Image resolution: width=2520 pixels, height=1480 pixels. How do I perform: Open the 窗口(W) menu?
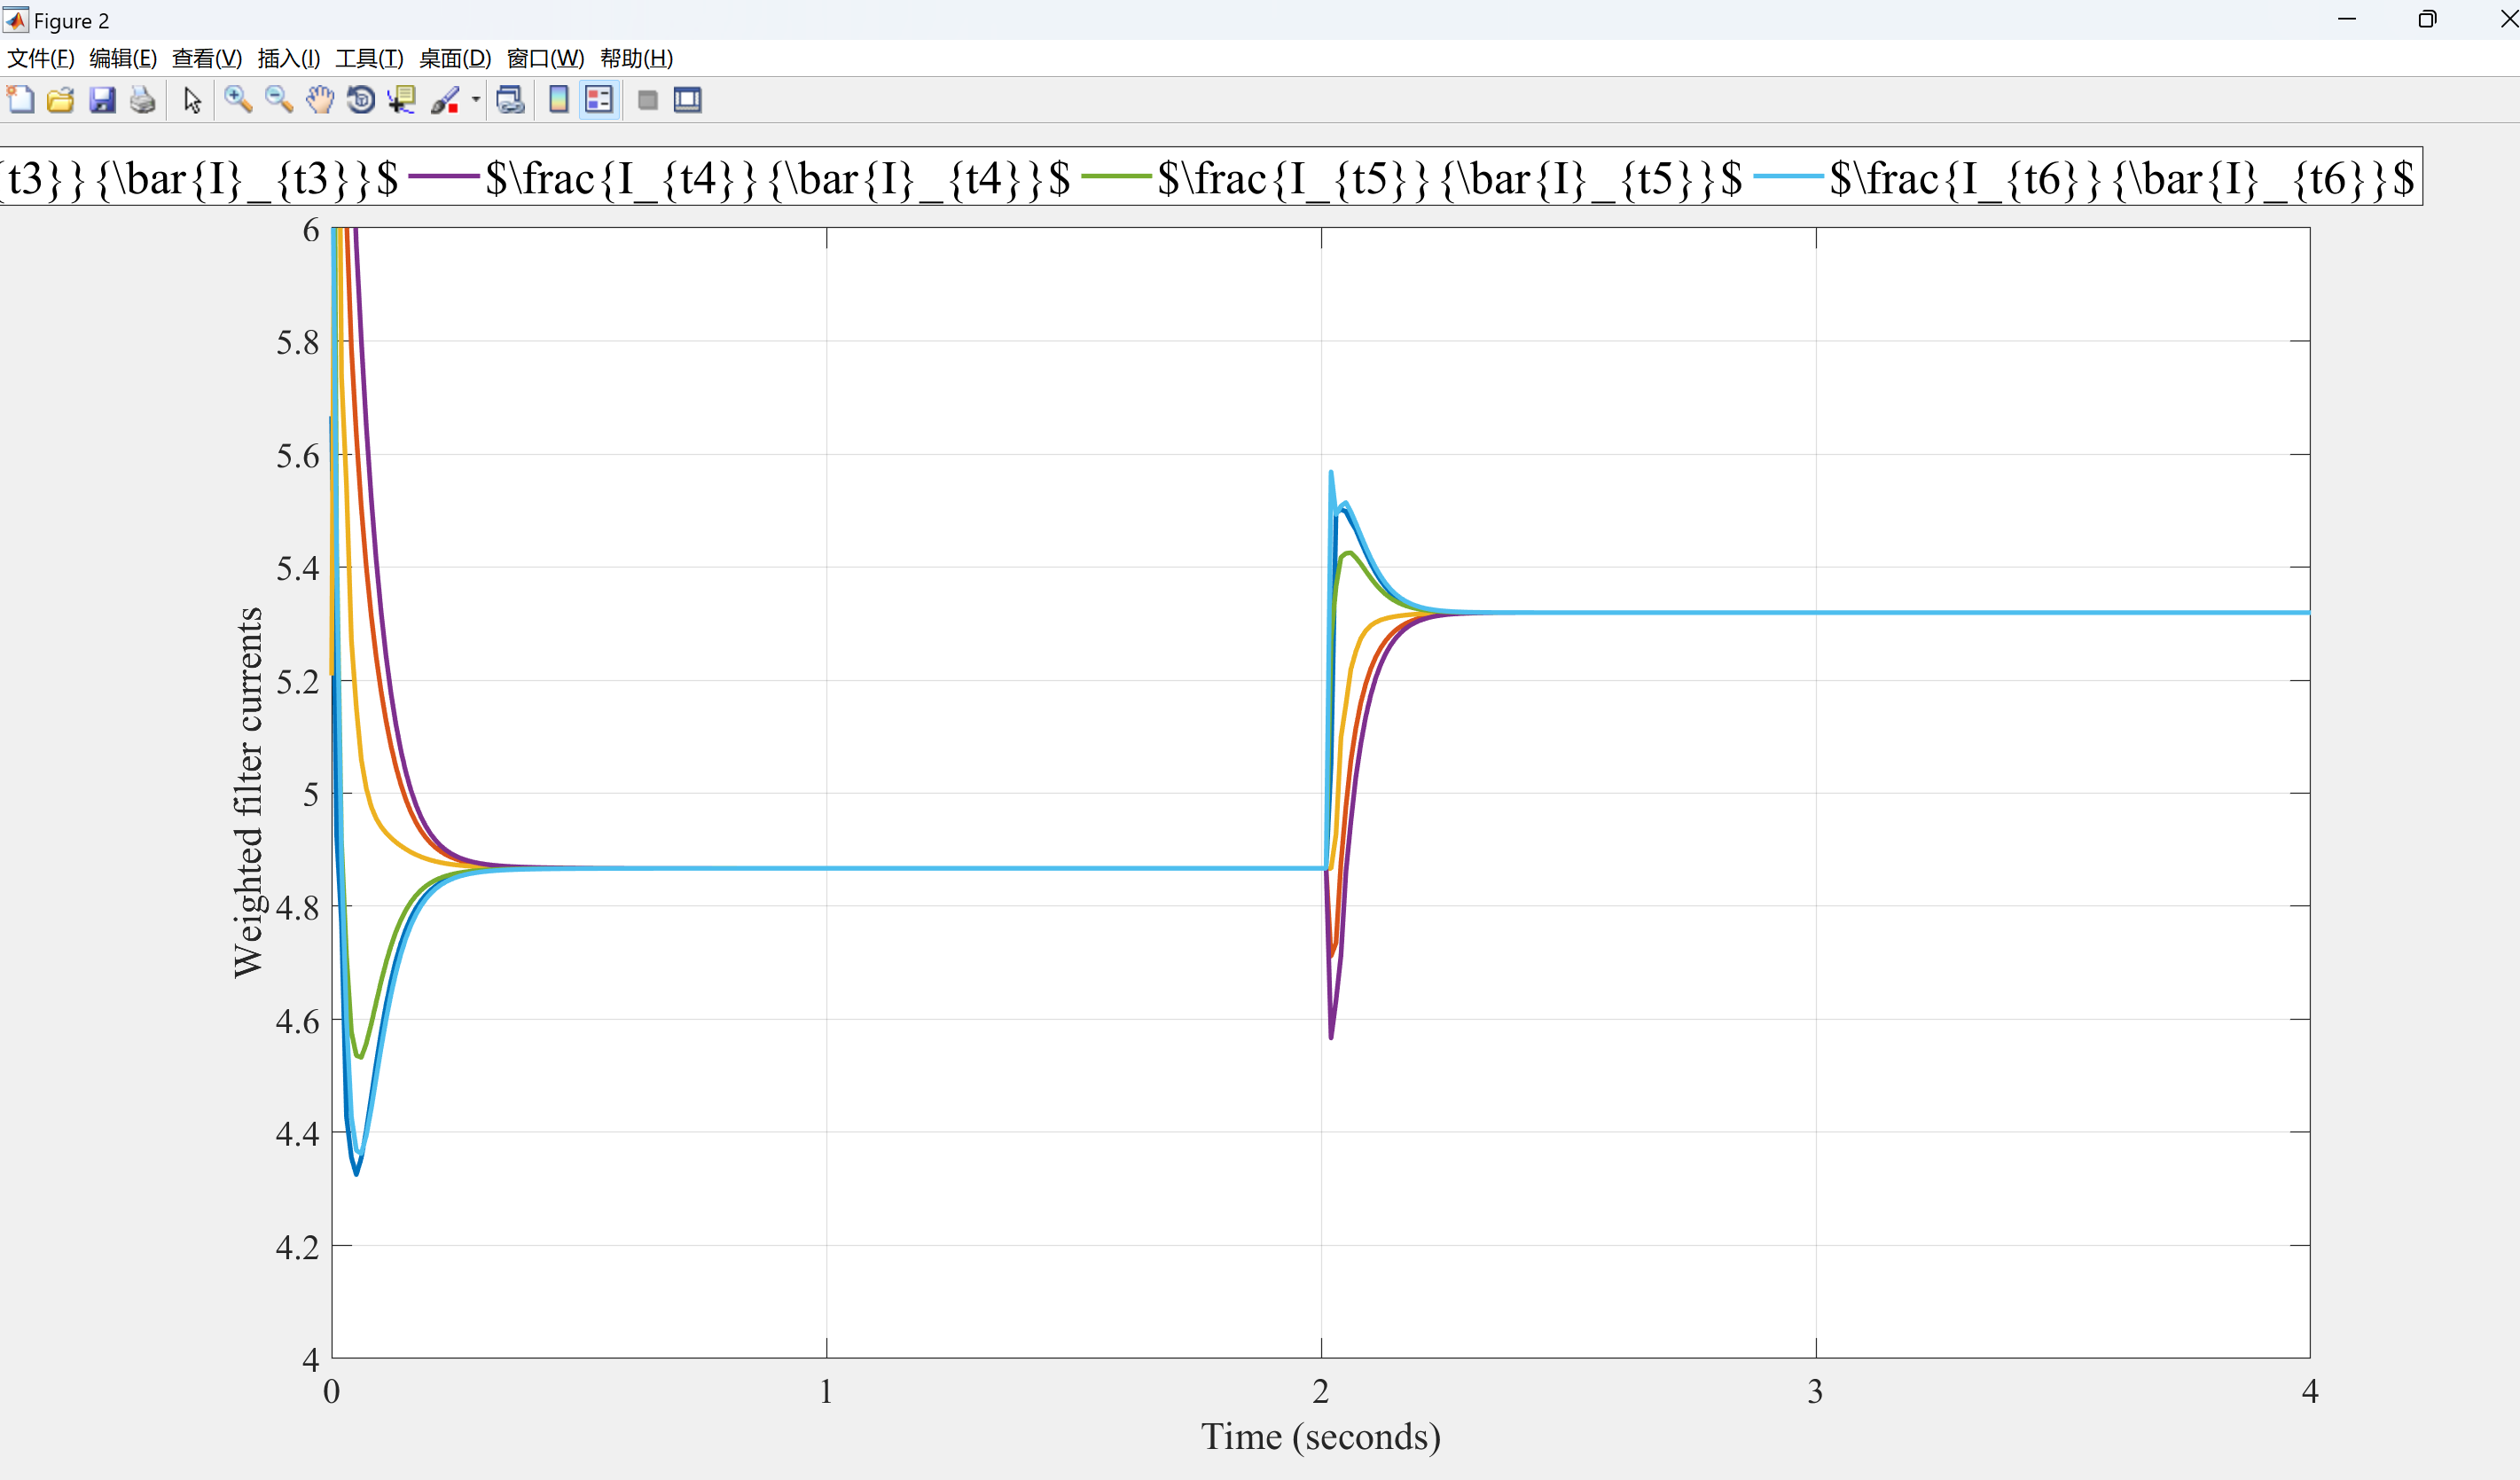point(546,58)
